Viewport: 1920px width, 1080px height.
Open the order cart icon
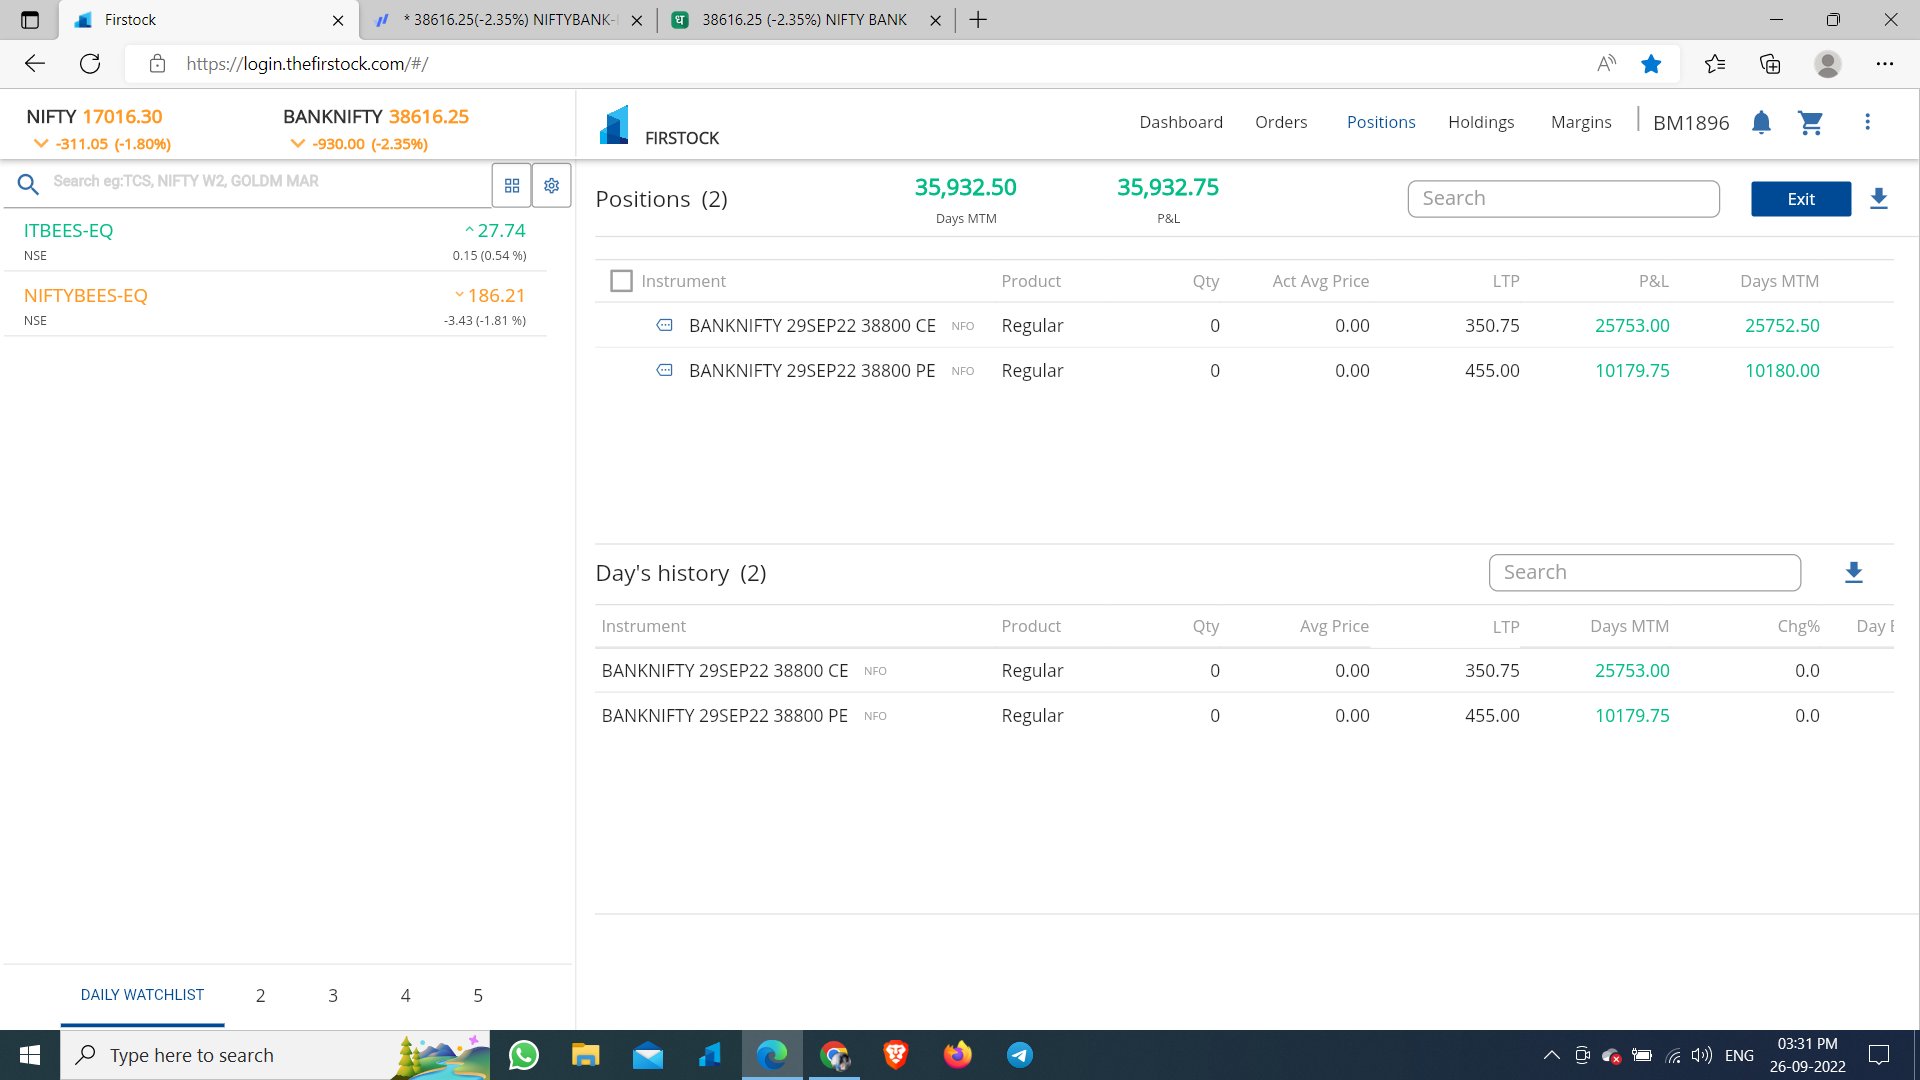point(1811,122)
